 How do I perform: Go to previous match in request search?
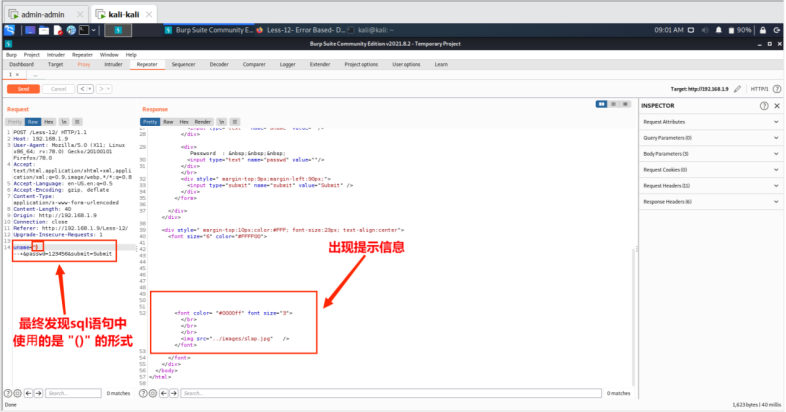click(x=29, y=393)
